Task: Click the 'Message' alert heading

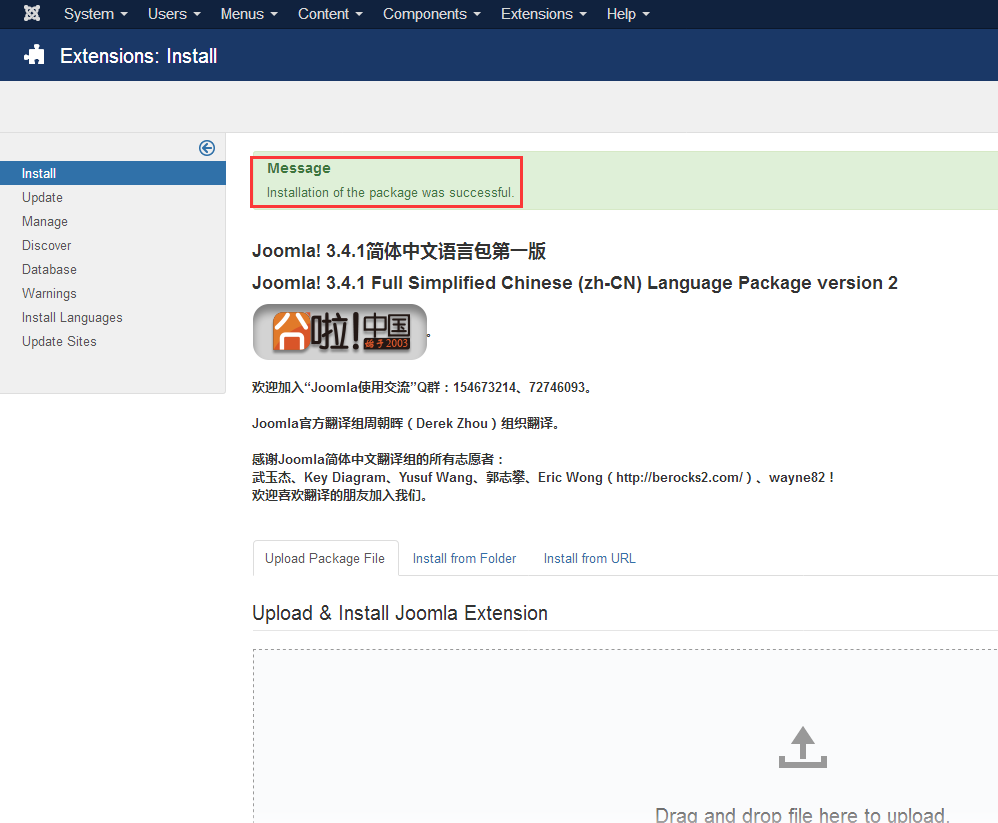Action: point(299,168)
